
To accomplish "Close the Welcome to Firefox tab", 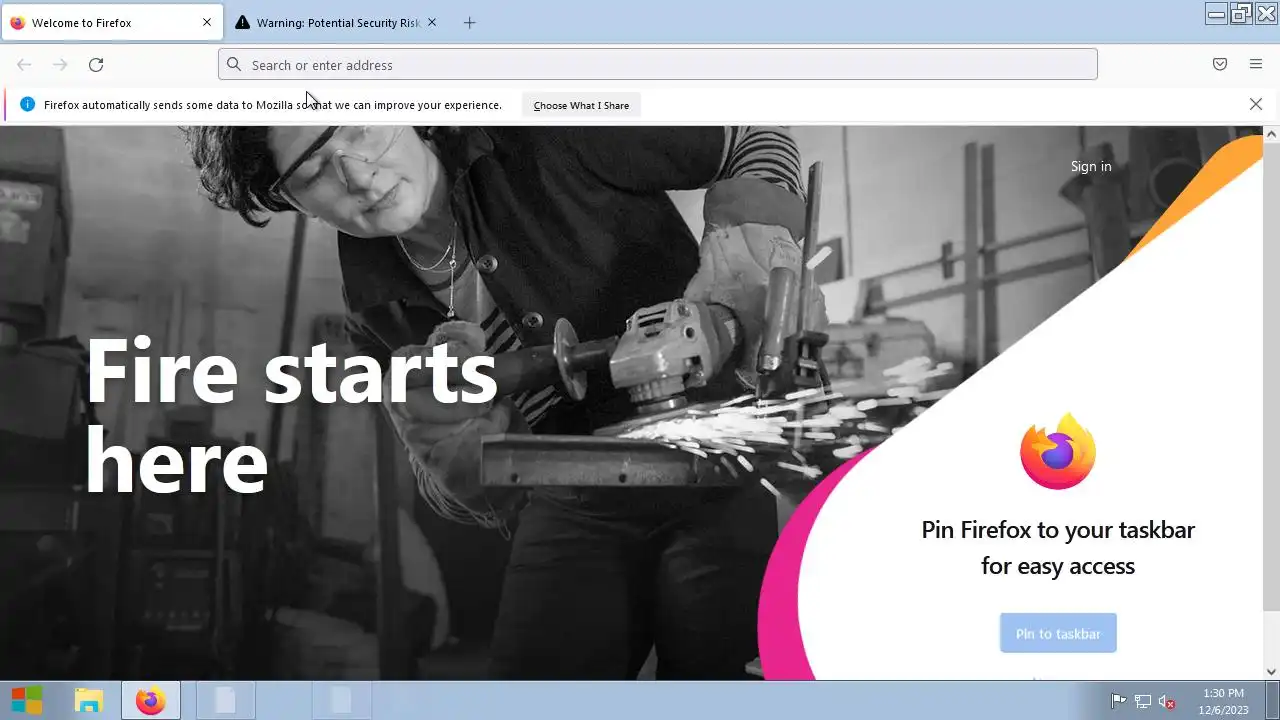I will (207, 22).
